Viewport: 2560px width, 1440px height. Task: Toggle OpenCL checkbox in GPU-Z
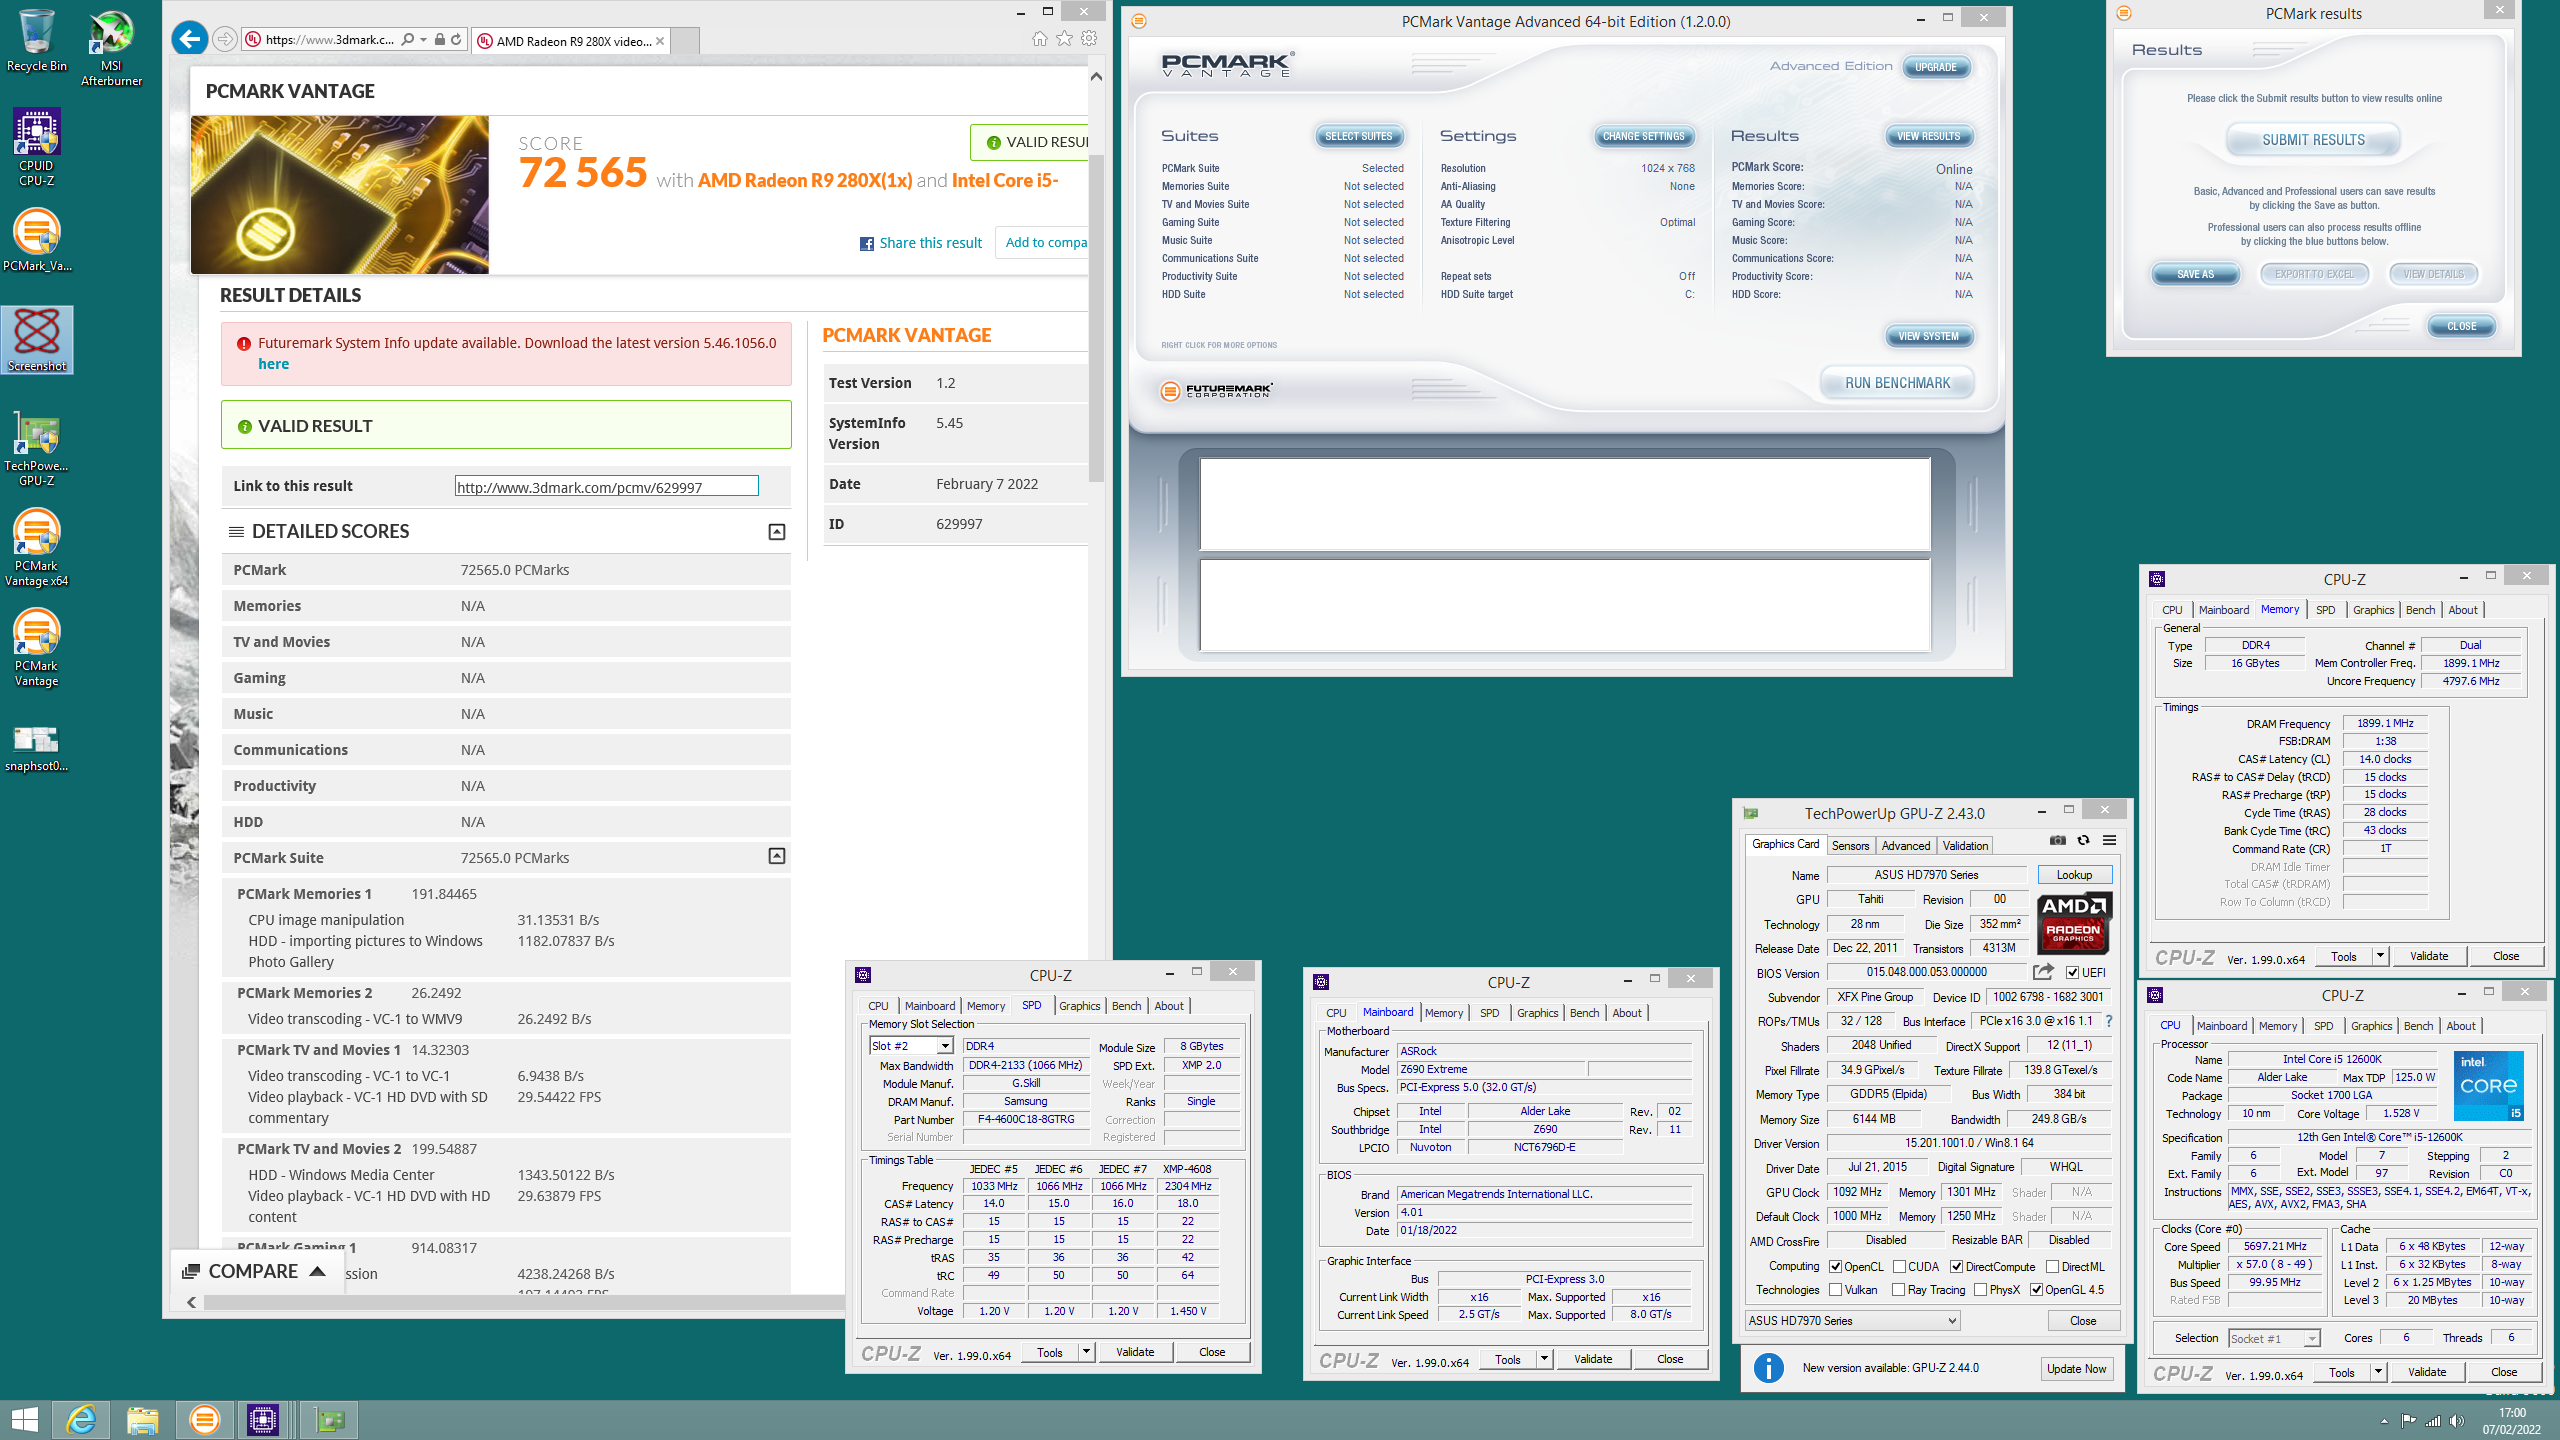coord(1836,1266)
